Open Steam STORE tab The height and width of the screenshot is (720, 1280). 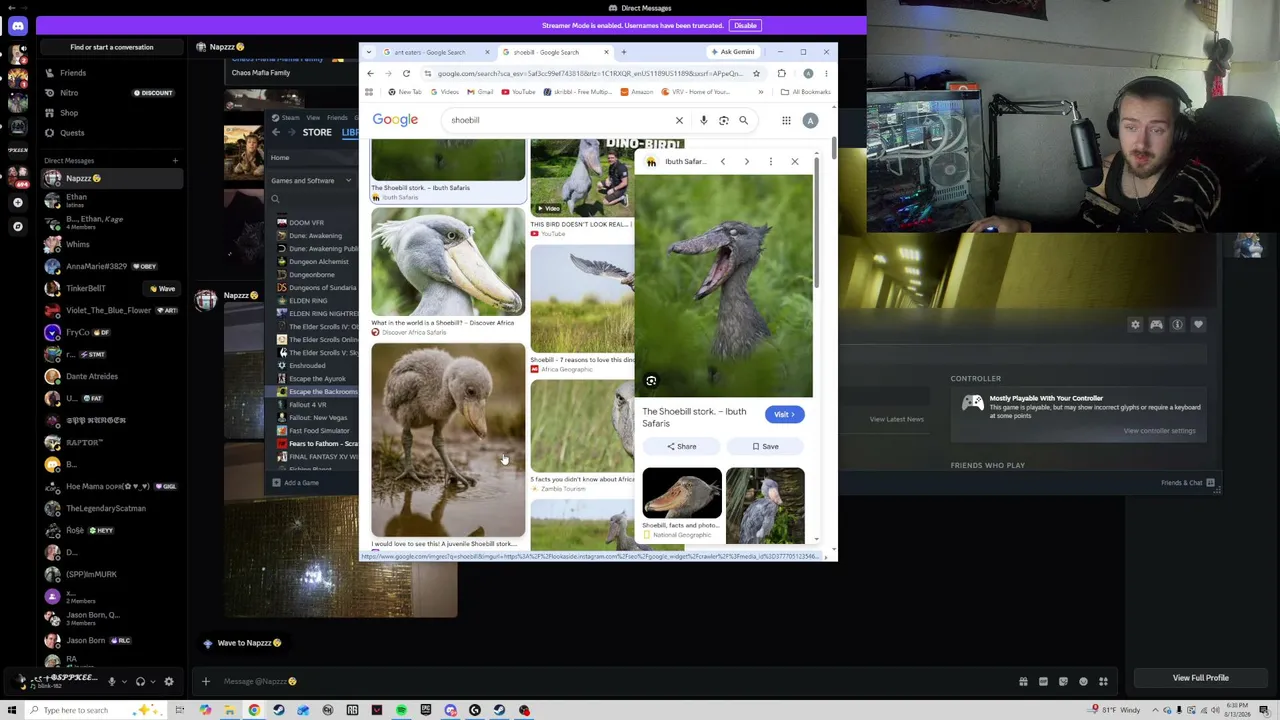click(317, 132)
